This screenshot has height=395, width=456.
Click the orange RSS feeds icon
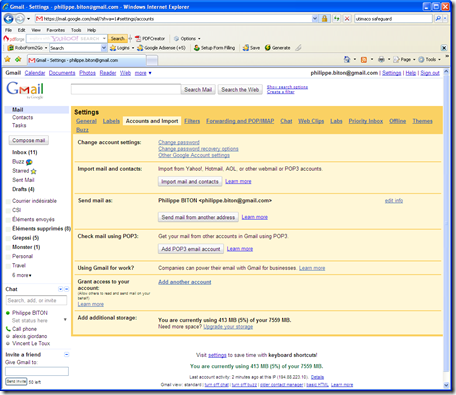tap(364, 60)
